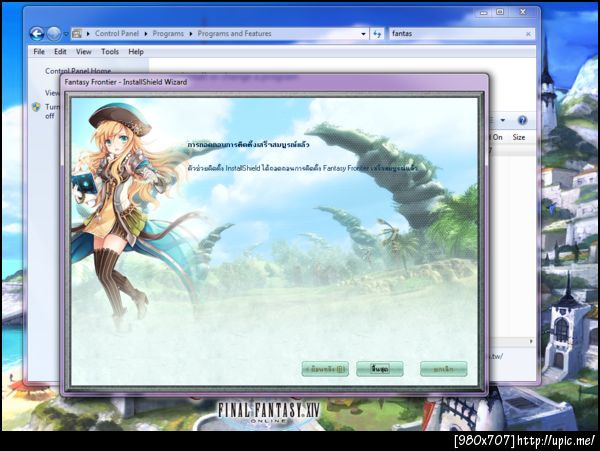Screen dimensions: 600x451
Task: Sort by the Size column header
Action: click(x=519, y=137)
